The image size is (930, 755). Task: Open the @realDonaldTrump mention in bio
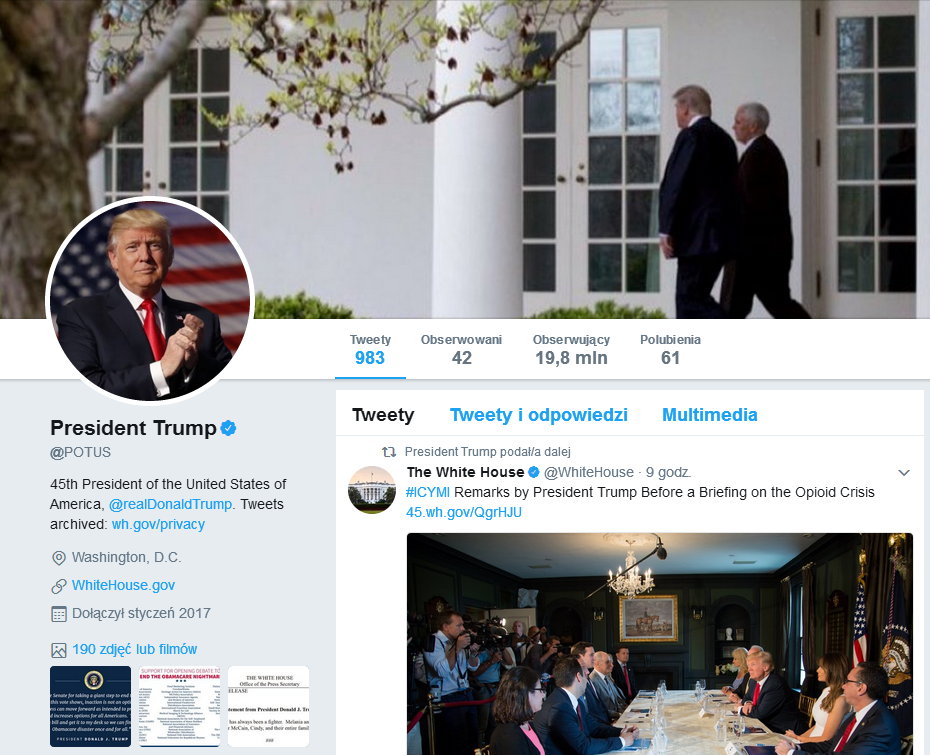pyautogui.click(x=170, y=504)
